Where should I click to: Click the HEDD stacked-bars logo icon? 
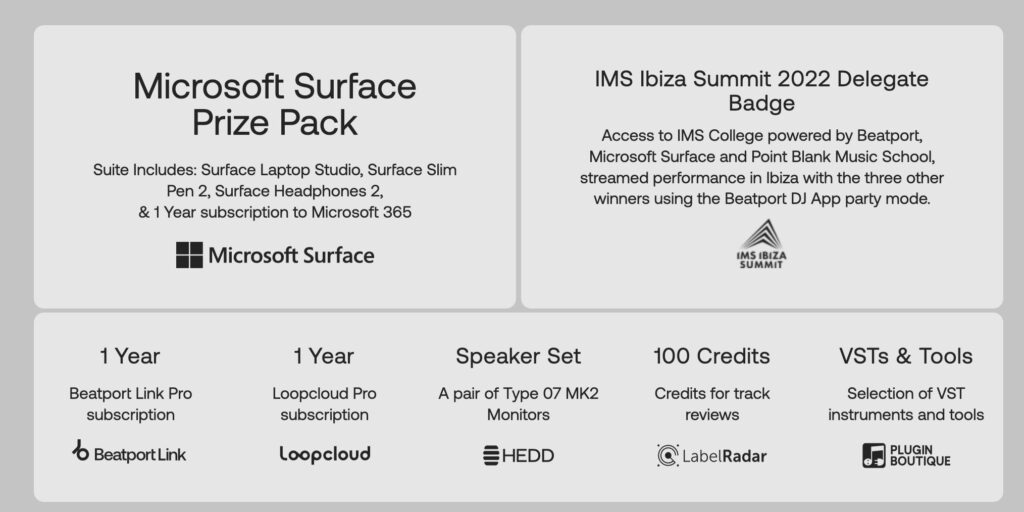(490, 456)
